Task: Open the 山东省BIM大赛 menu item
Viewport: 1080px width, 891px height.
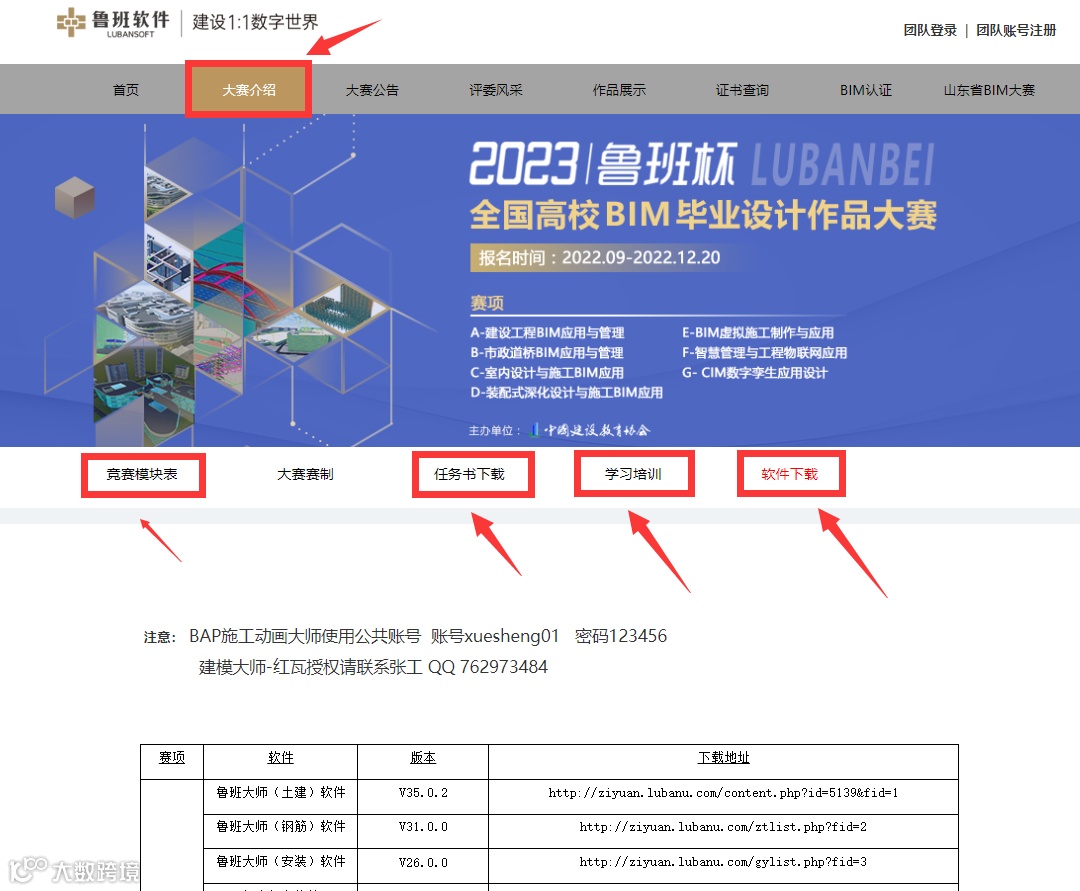Action: click(x=989, y=90)
